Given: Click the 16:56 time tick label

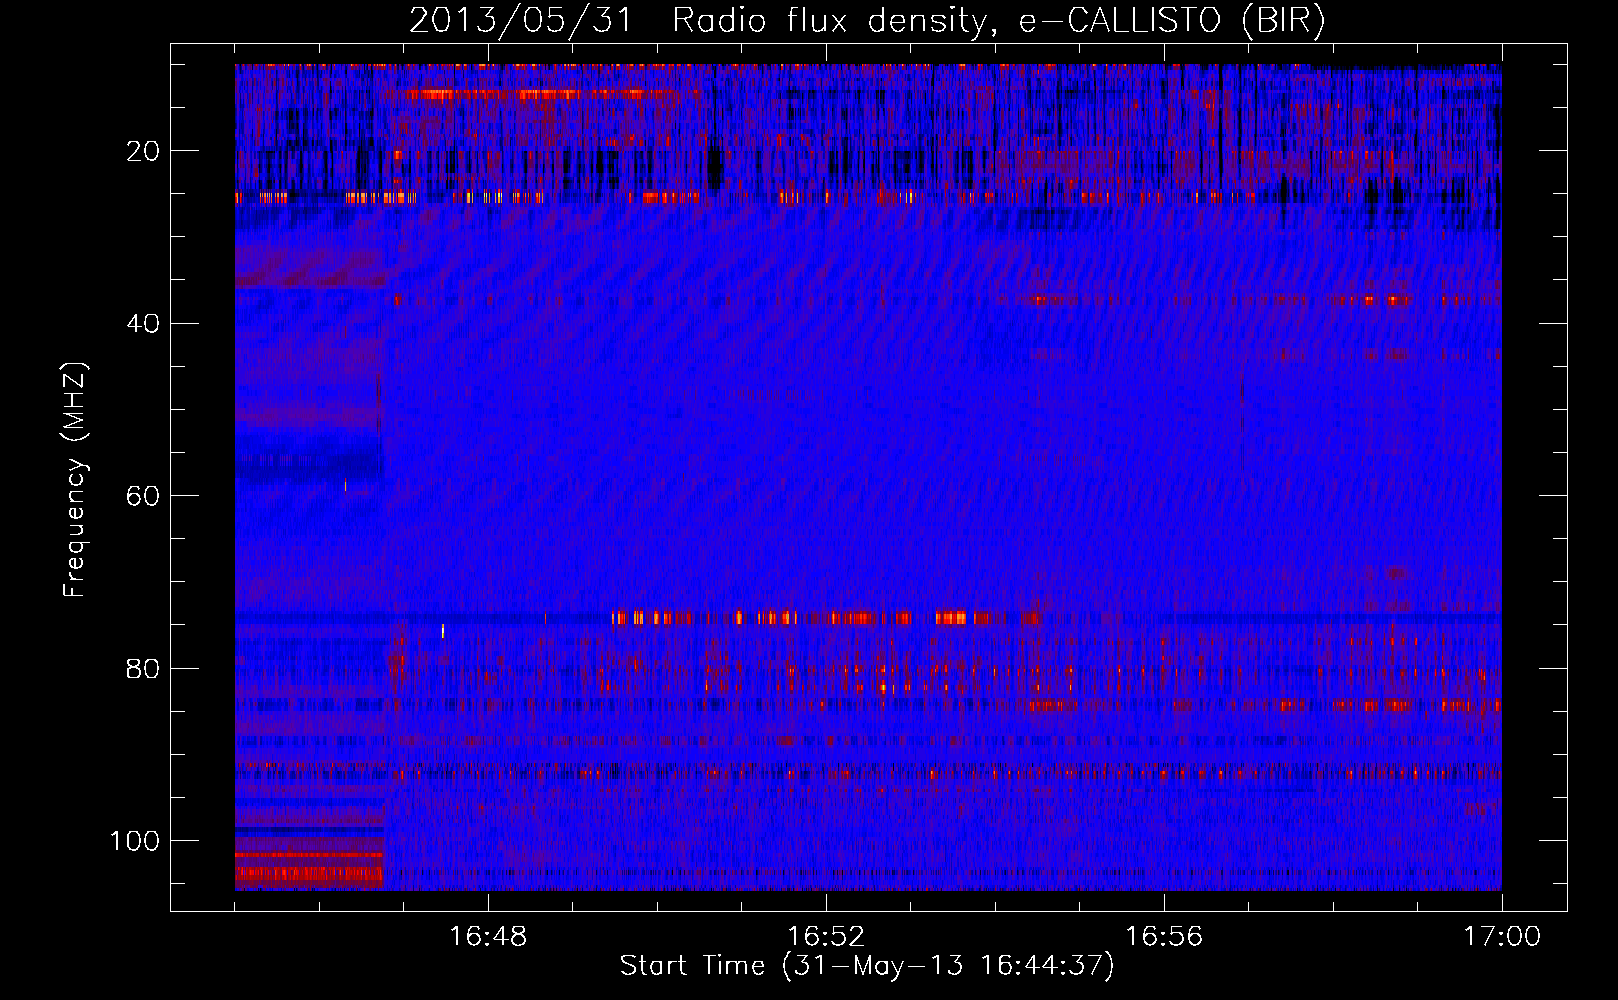Looking at the screenshot, I should pos(1164,937).
